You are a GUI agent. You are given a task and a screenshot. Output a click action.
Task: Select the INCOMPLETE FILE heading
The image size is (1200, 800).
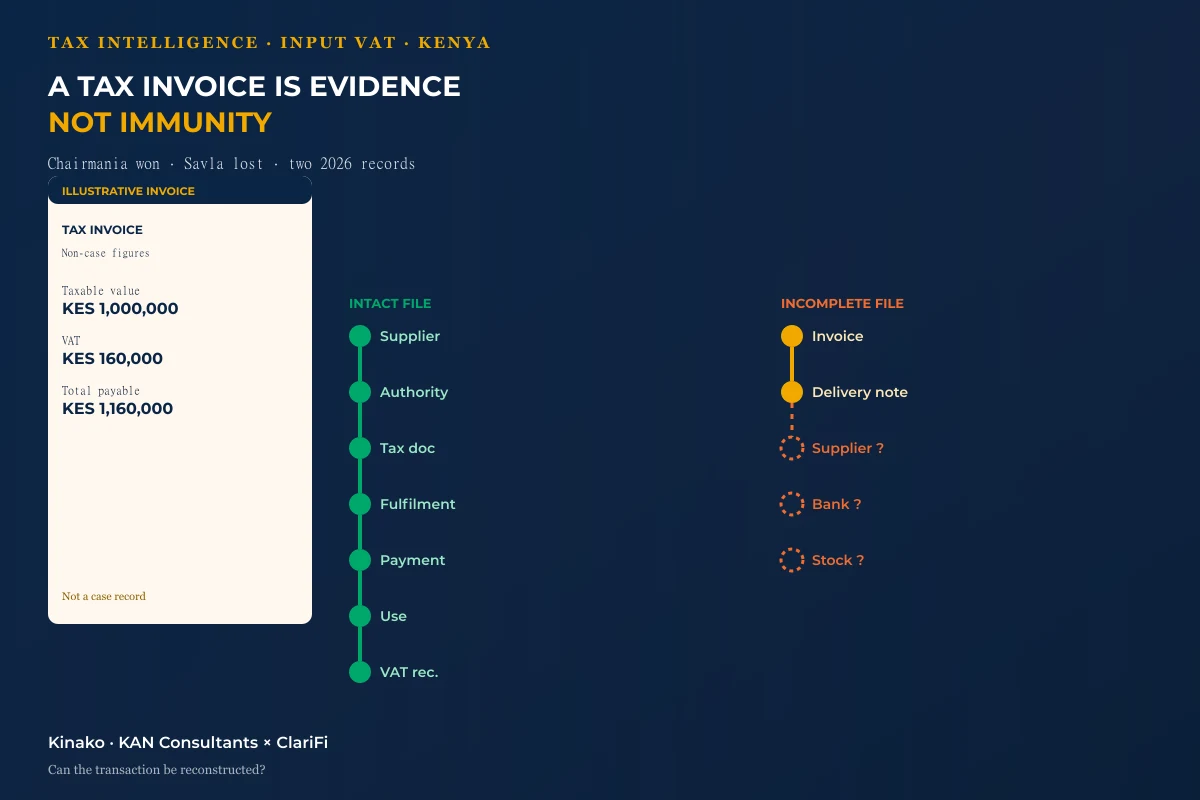tap(842, 303)
